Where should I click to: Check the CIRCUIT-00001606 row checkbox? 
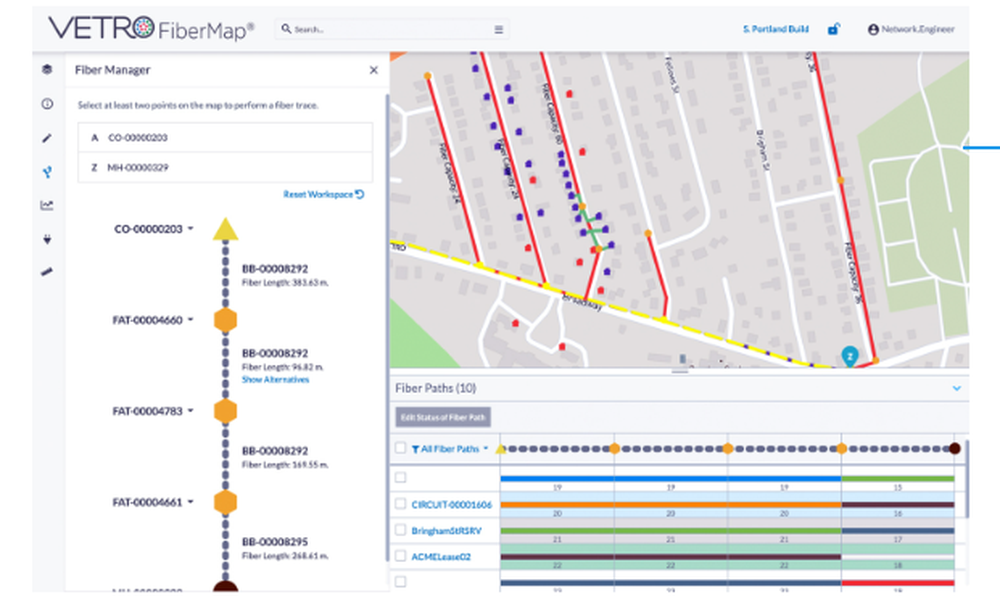pyautogui.click(x=401, y=504)
